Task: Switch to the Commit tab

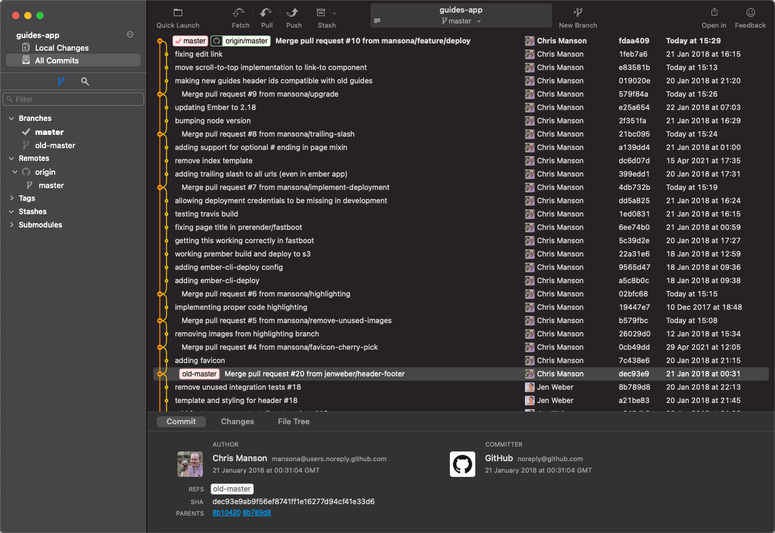Action: pyautogui.click(x=181, y=422)
